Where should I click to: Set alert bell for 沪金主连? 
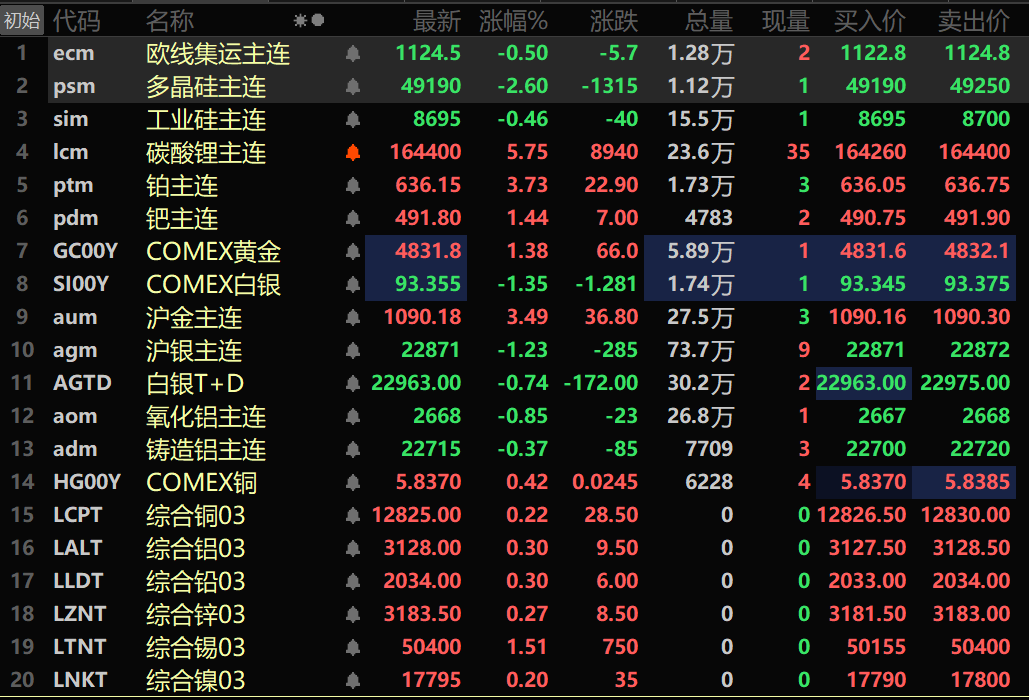click(352, 318)
